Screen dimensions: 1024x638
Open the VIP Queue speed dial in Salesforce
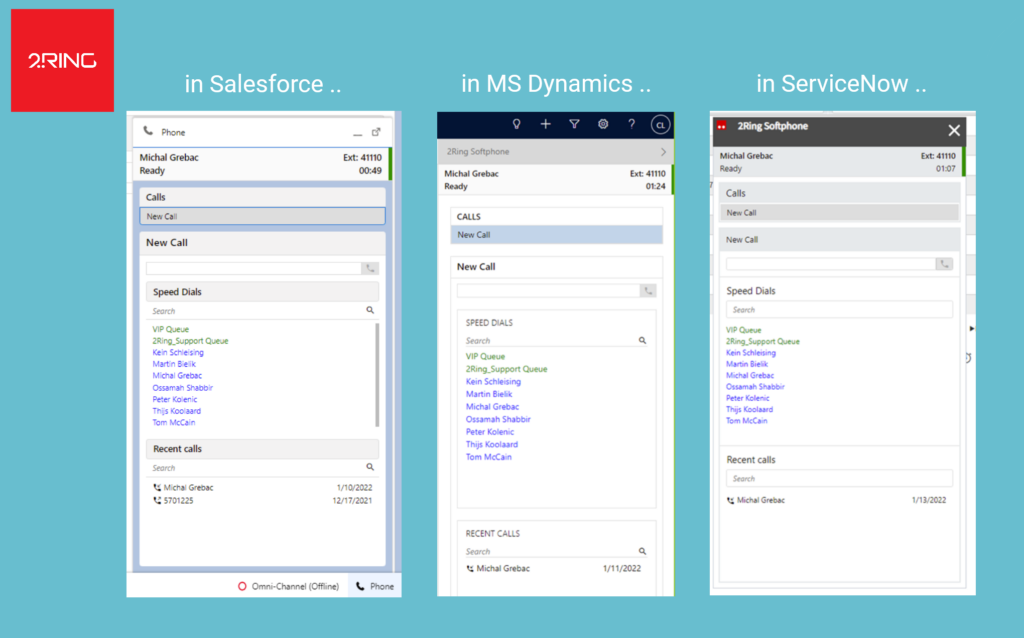tap(170, 328)
